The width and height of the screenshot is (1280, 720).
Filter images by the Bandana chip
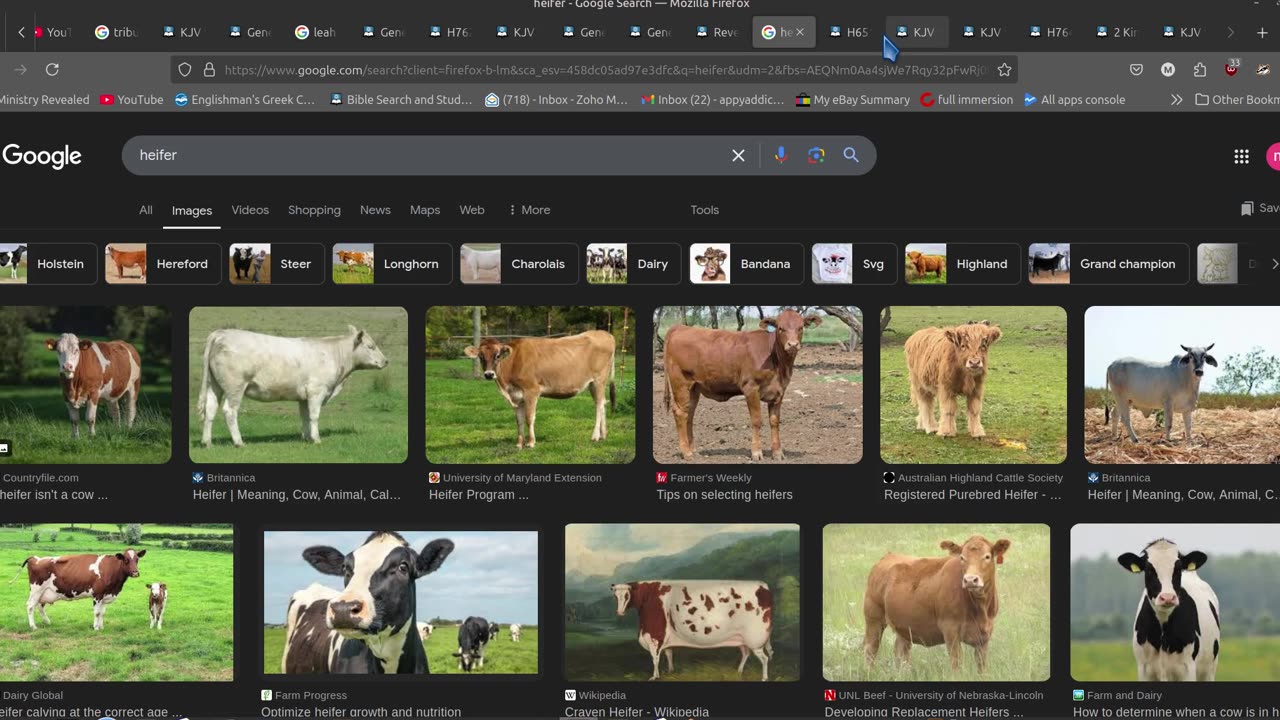(746, 264)
